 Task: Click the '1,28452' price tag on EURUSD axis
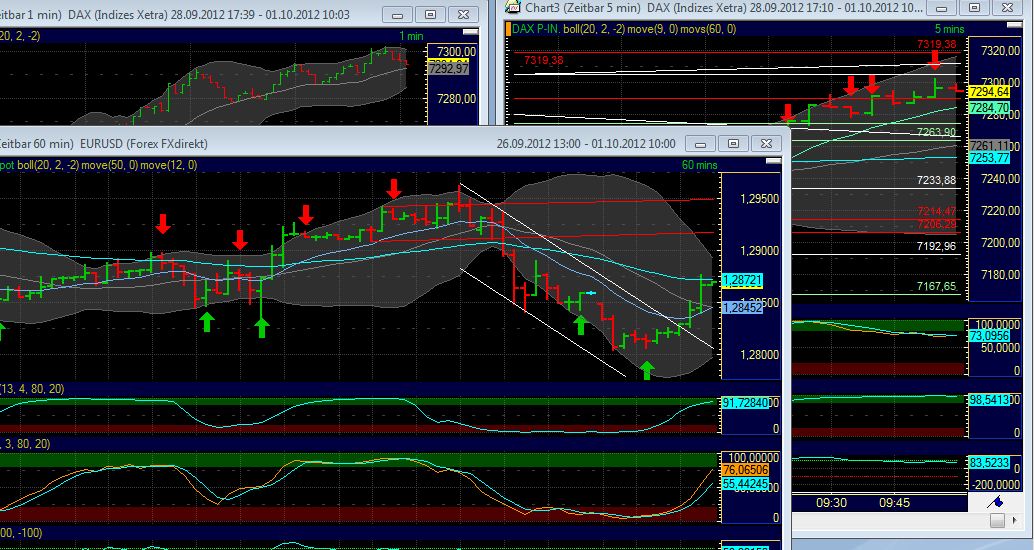743,307
